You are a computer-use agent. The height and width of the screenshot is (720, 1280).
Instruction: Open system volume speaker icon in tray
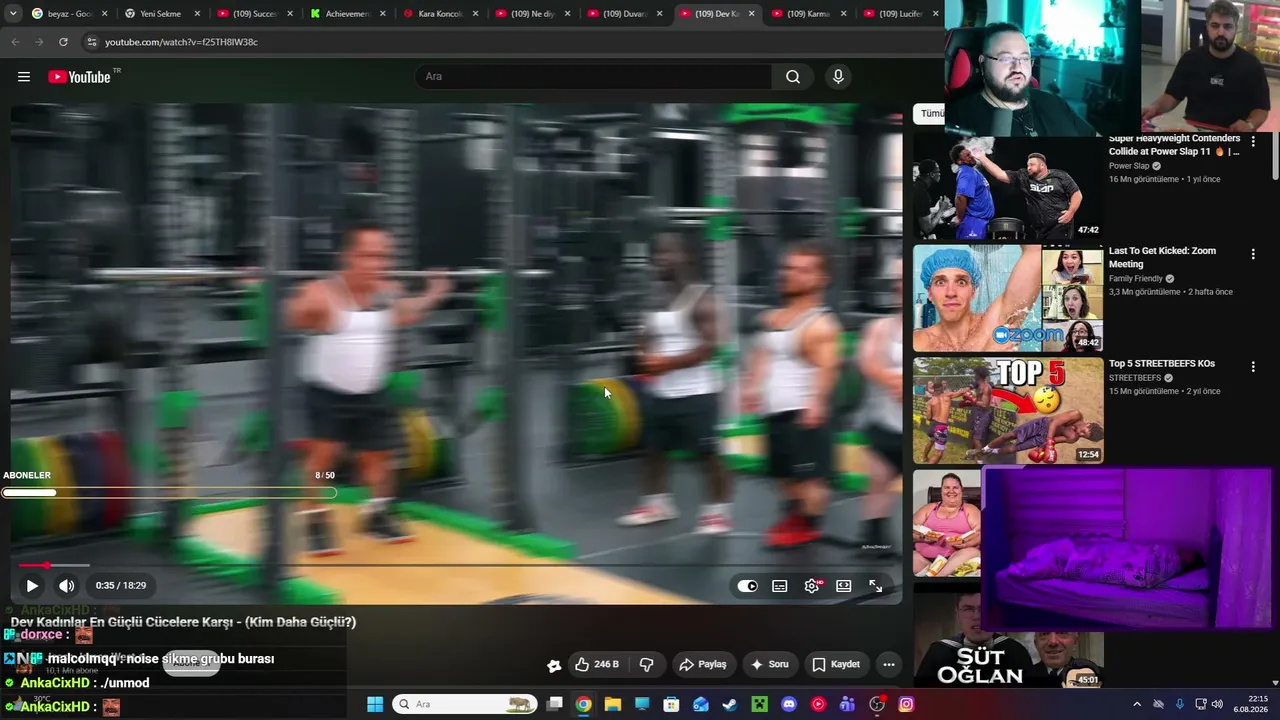(x=1218, y=704)
